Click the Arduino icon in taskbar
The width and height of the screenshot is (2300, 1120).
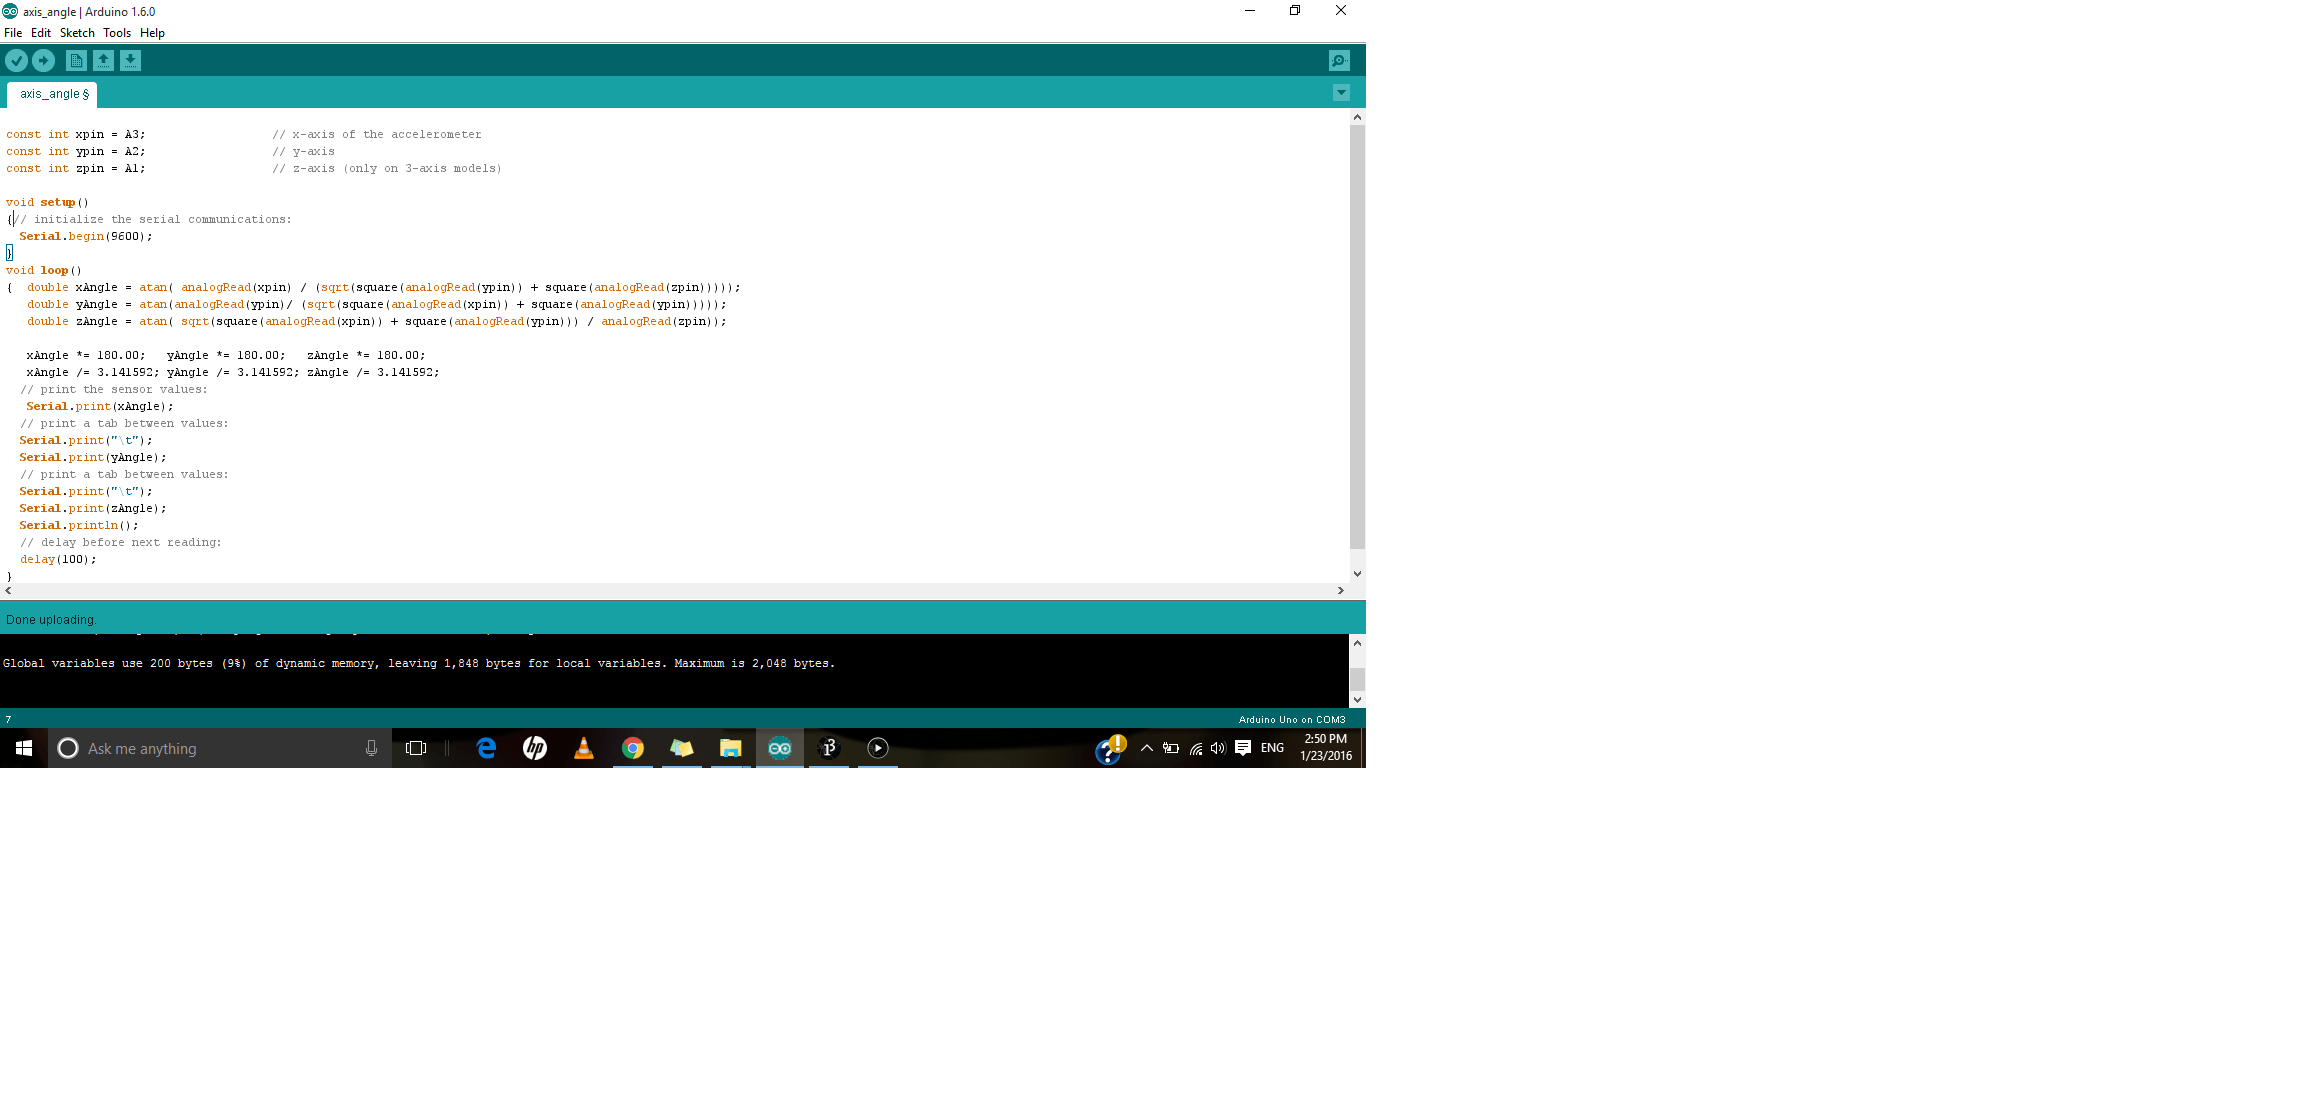pyautogui.click(x=780, y=748)
